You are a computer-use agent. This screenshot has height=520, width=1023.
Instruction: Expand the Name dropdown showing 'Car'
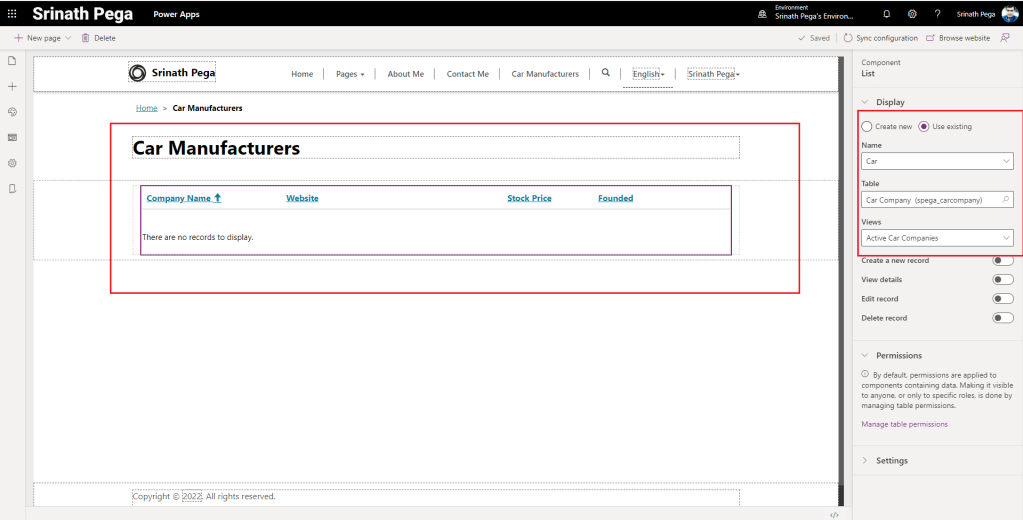click(937, 161)
